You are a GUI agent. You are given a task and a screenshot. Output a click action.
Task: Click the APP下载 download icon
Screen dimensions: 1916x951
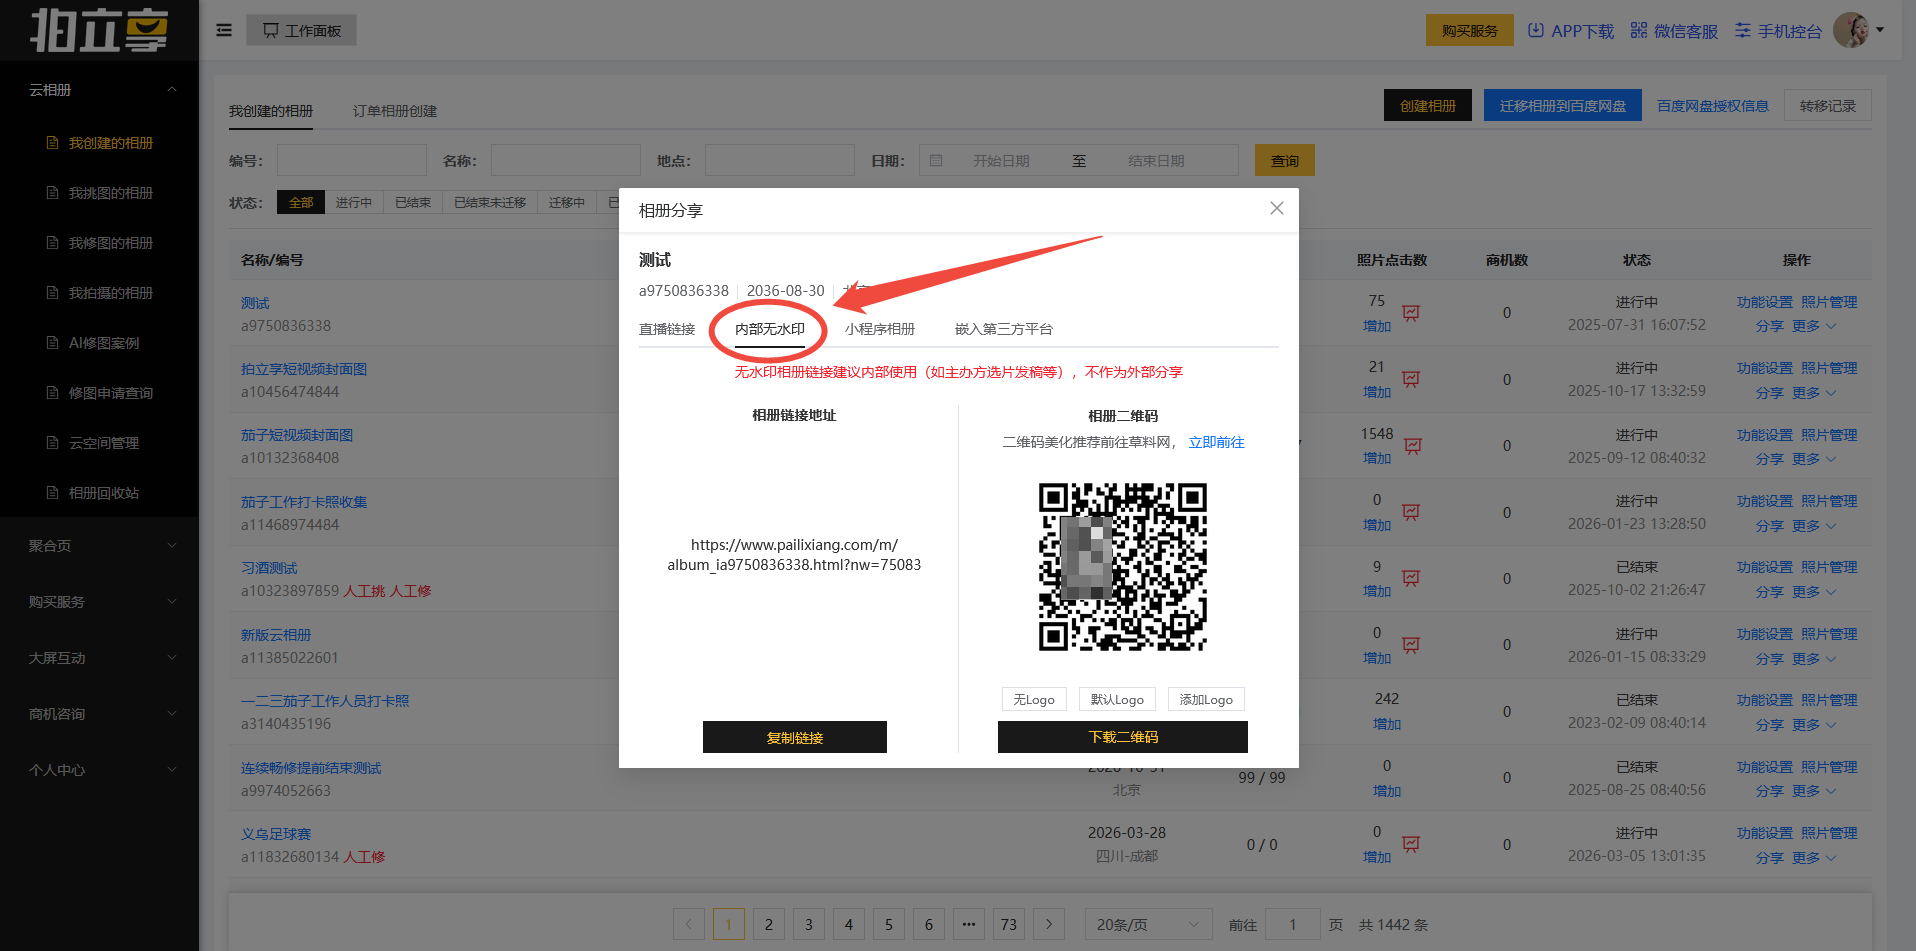tap(1536, 30)
